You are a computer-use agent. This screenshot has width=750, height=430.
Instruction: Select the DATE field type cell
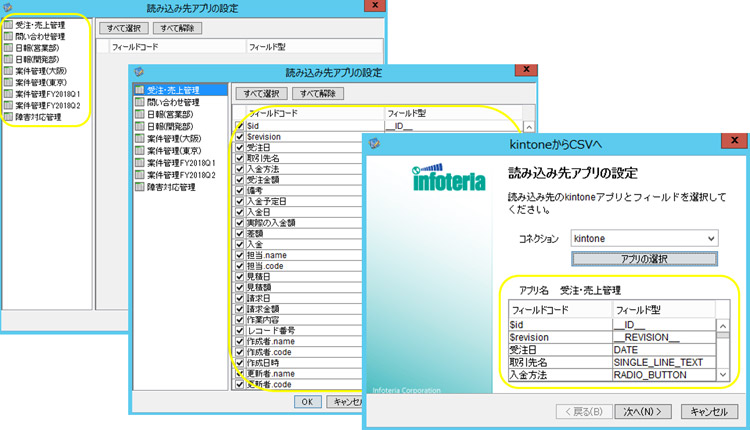(664, 350)
